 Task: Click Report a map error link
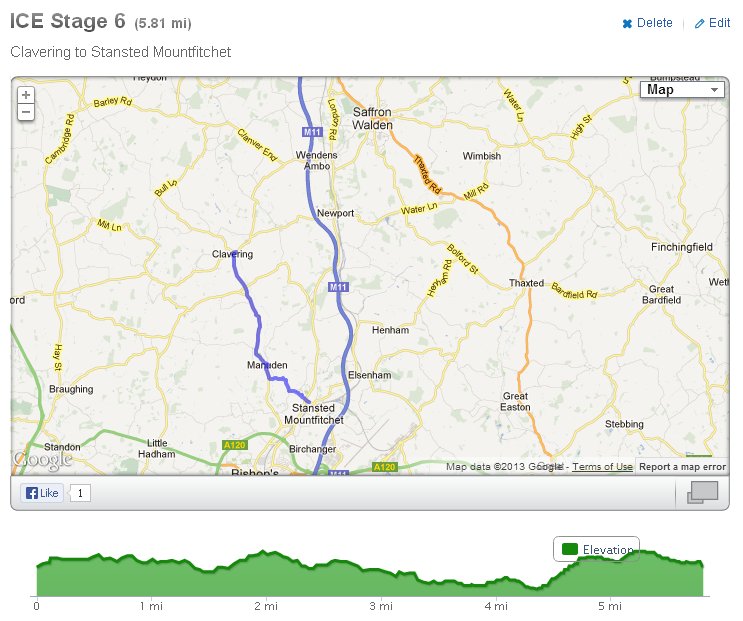point(682,467)
